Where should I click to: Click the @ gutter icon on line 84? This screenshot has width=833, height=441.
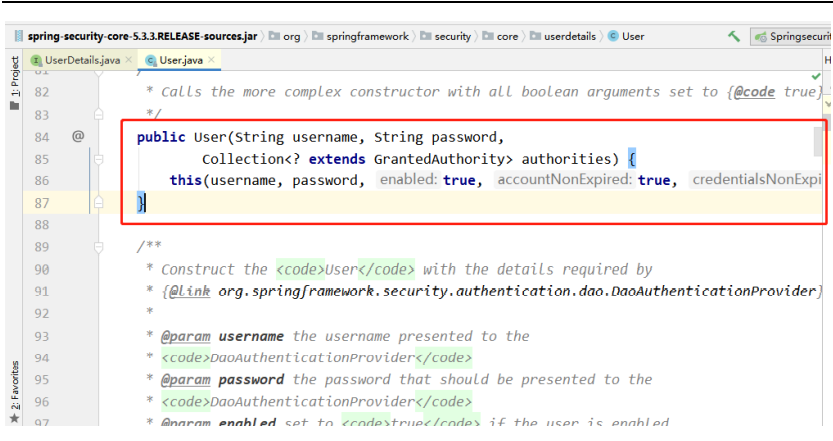pyautogui.click(x=77, y=136)
